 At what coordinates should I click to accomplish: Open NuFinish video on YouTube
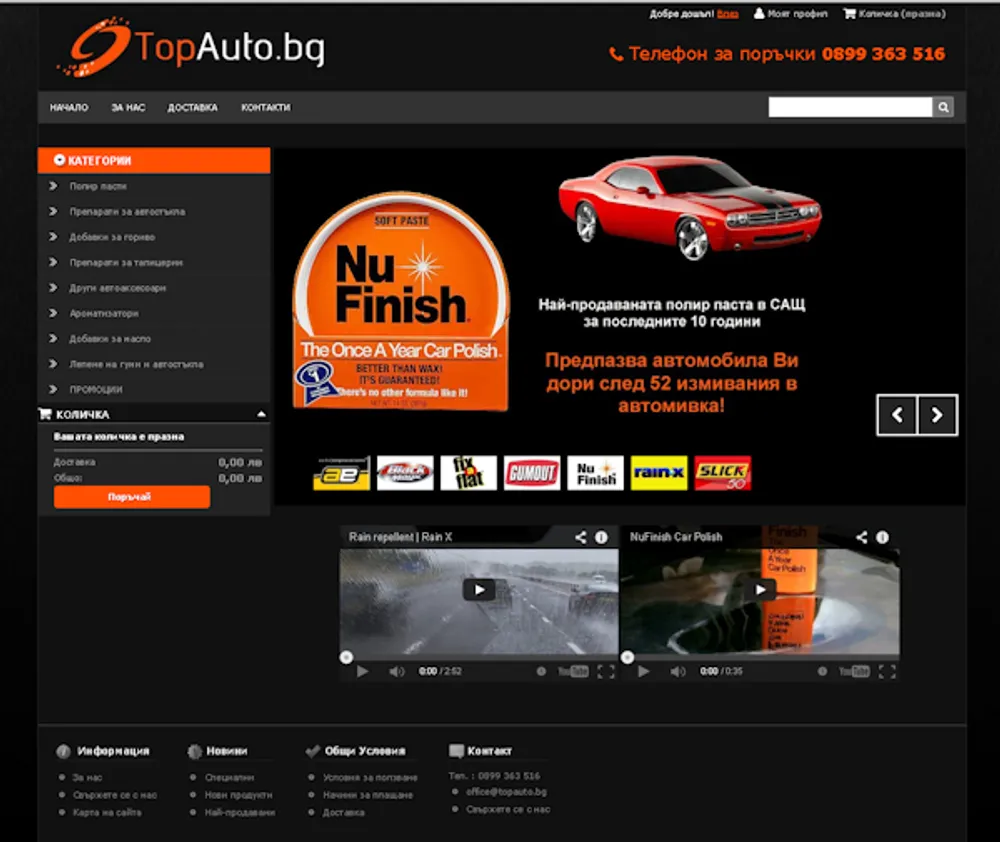coord(854,671)
